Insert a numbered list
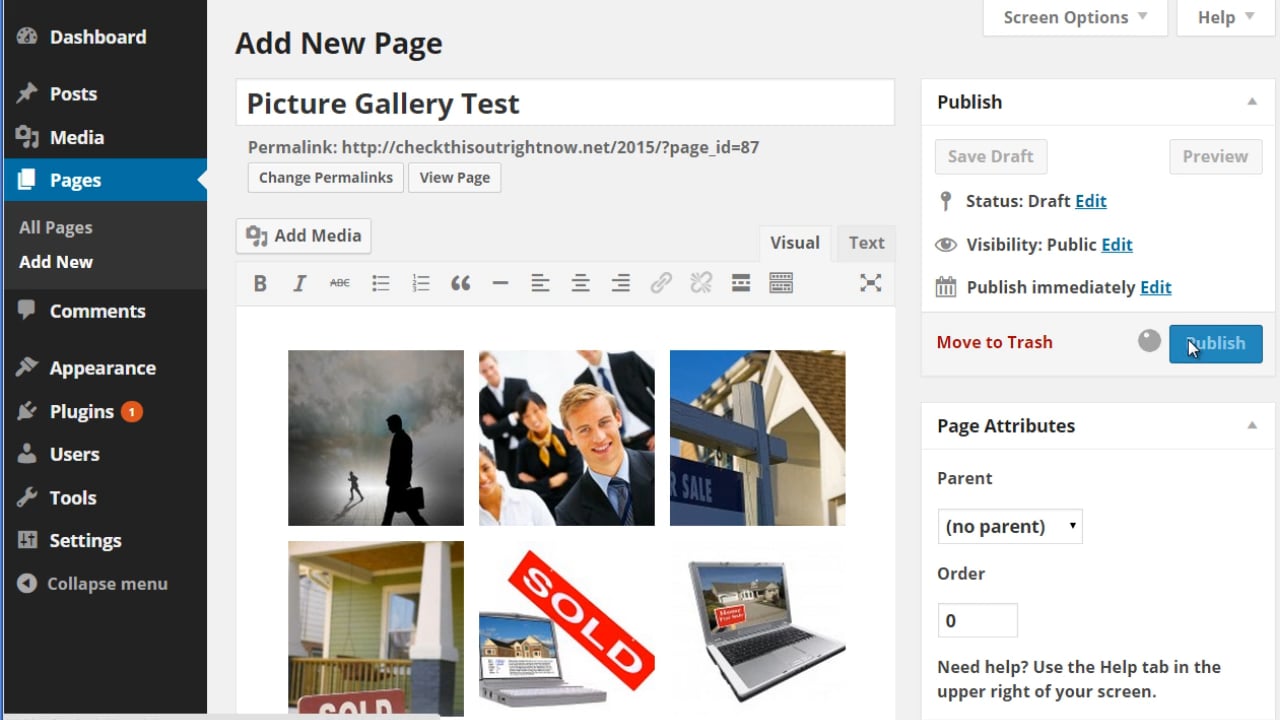The width and height of the screenshot is (1280, 720). [x=420, y=283]
